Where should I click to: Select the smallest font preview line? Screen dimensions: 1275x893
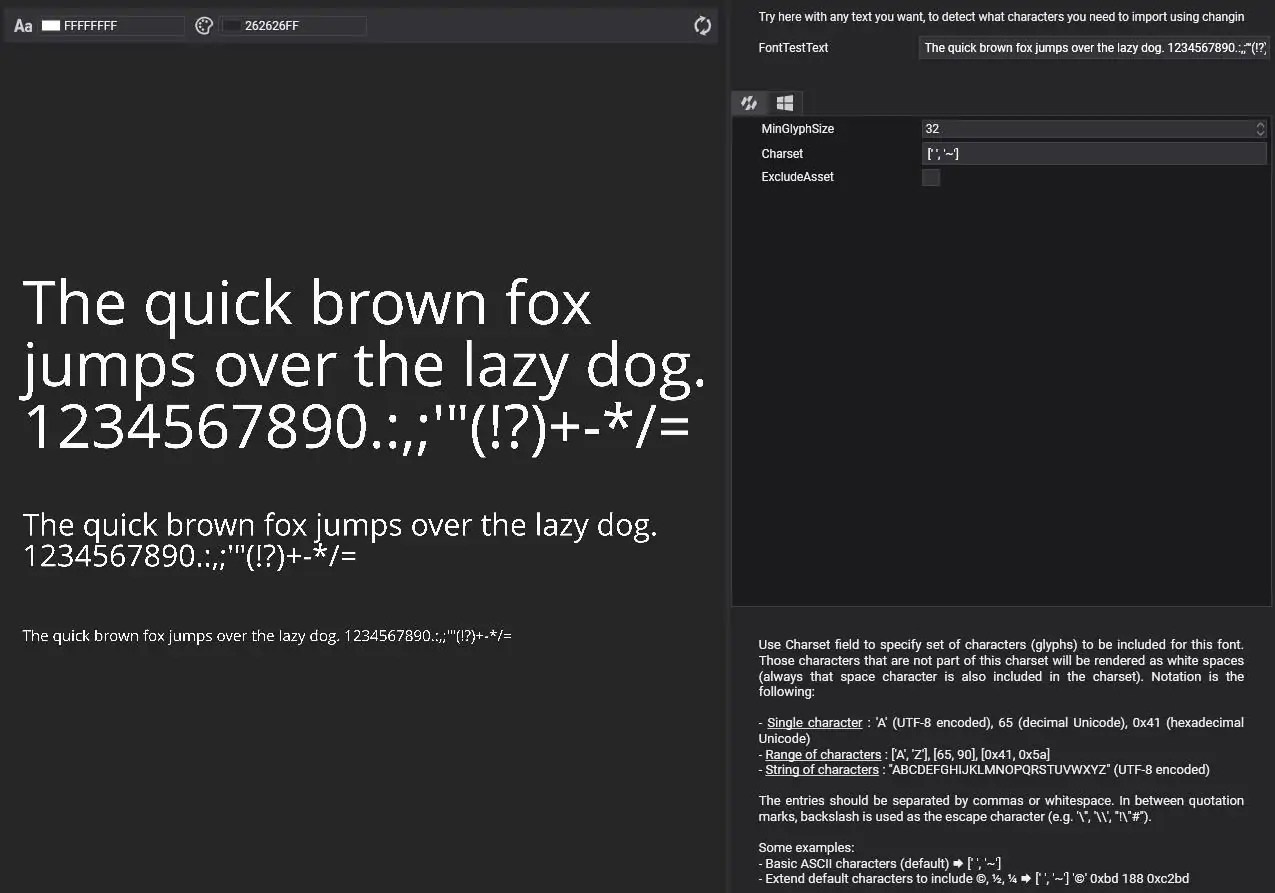pos(266,635)
